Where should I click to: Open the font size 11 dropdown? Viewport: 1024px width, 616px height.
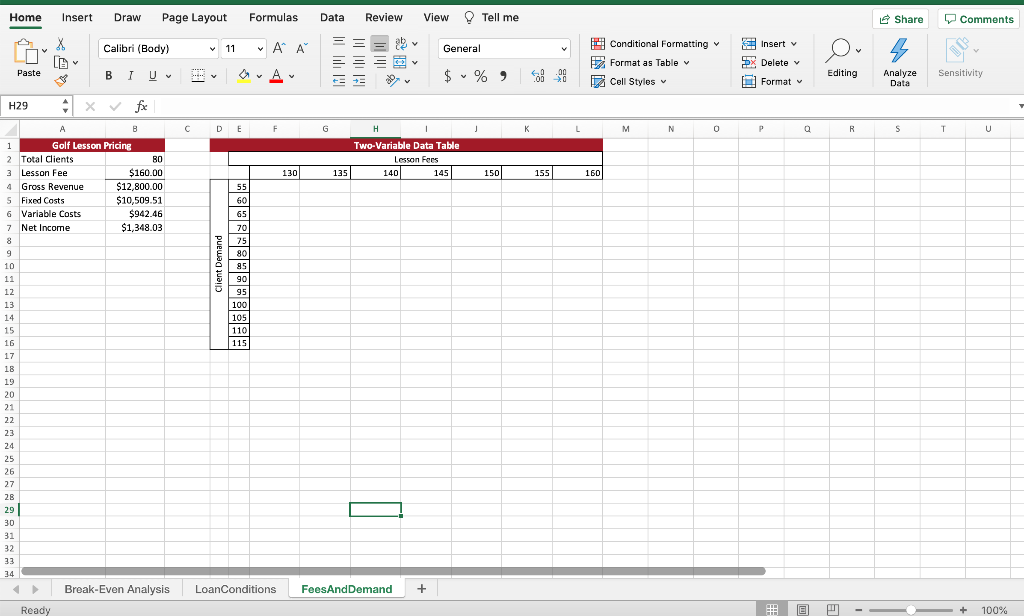[x=260, y=49]
